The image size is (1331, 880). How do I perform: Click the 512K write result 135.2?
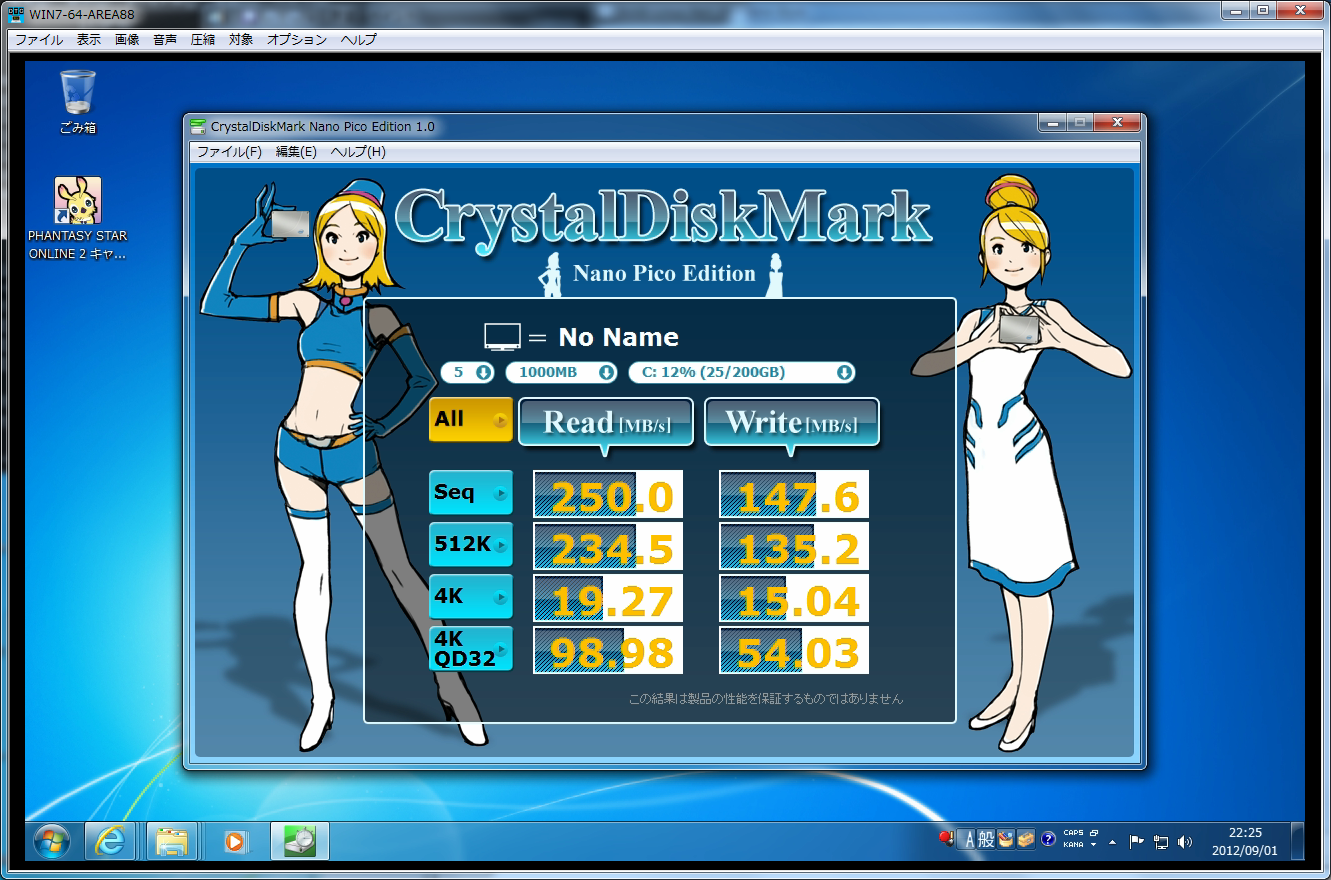point(794,546)
